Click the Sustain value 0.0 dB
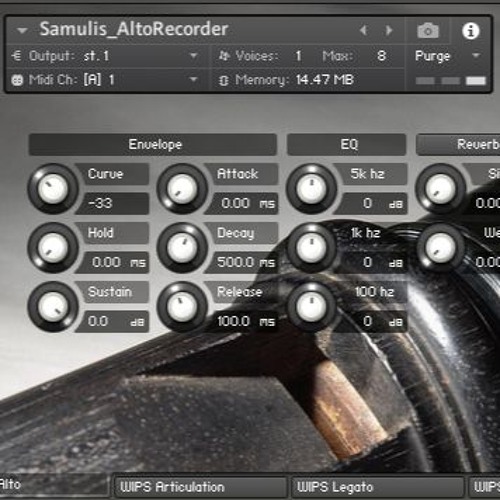 coord(113,321)
